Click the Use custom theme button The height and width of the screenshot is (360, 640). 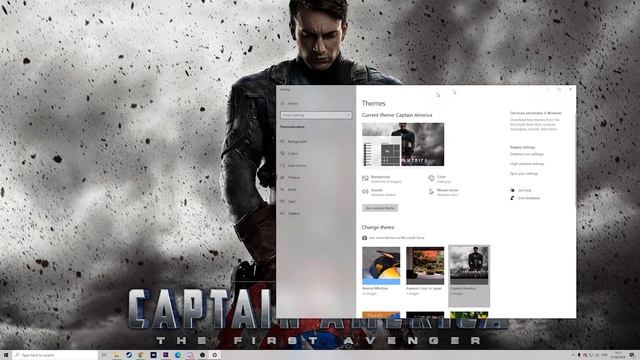380,208
